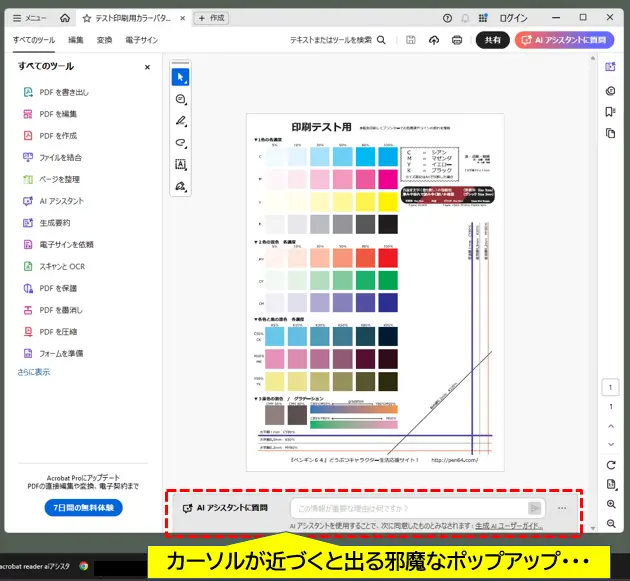This screenshot has height=581, width=630.
Task: Switch to the 電子サイン tab
Action: click(x=141, y=40)
